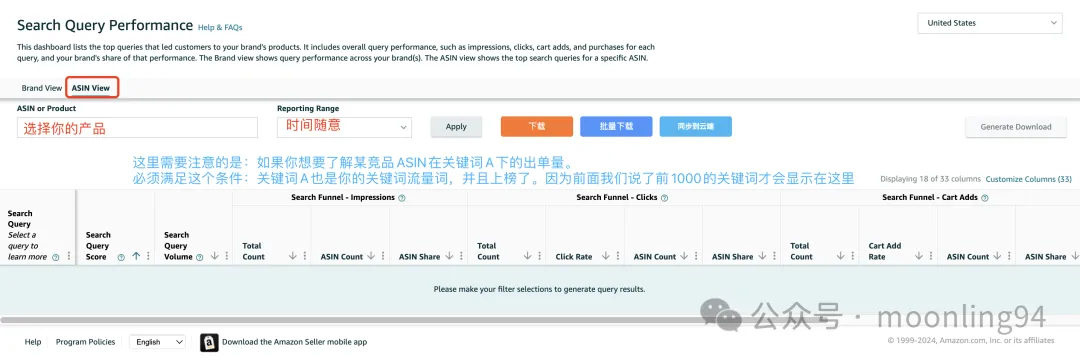Open help icon next to Search Query Score
The width and height of the screenshot is (1080, 360).
[121, 257]
